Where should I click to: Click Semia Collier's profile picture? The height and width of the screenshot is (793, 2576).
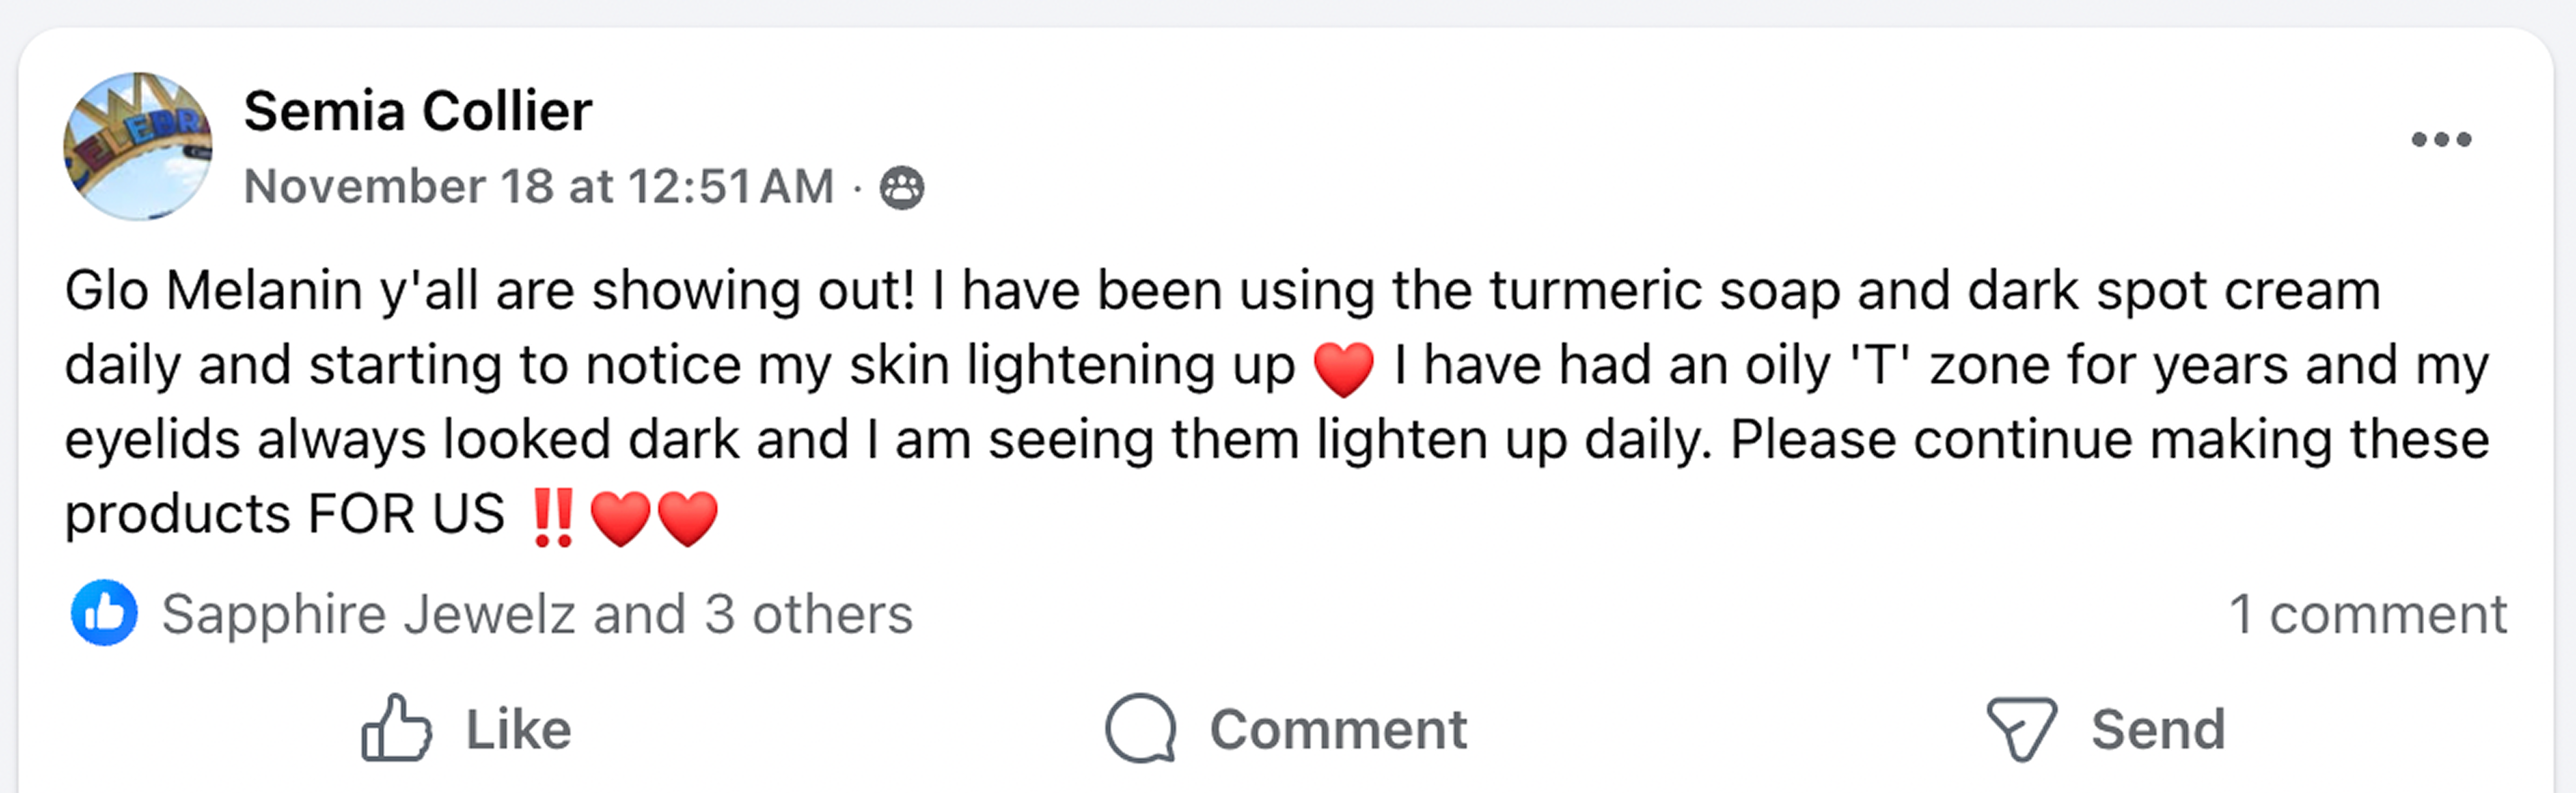point(137,146)
